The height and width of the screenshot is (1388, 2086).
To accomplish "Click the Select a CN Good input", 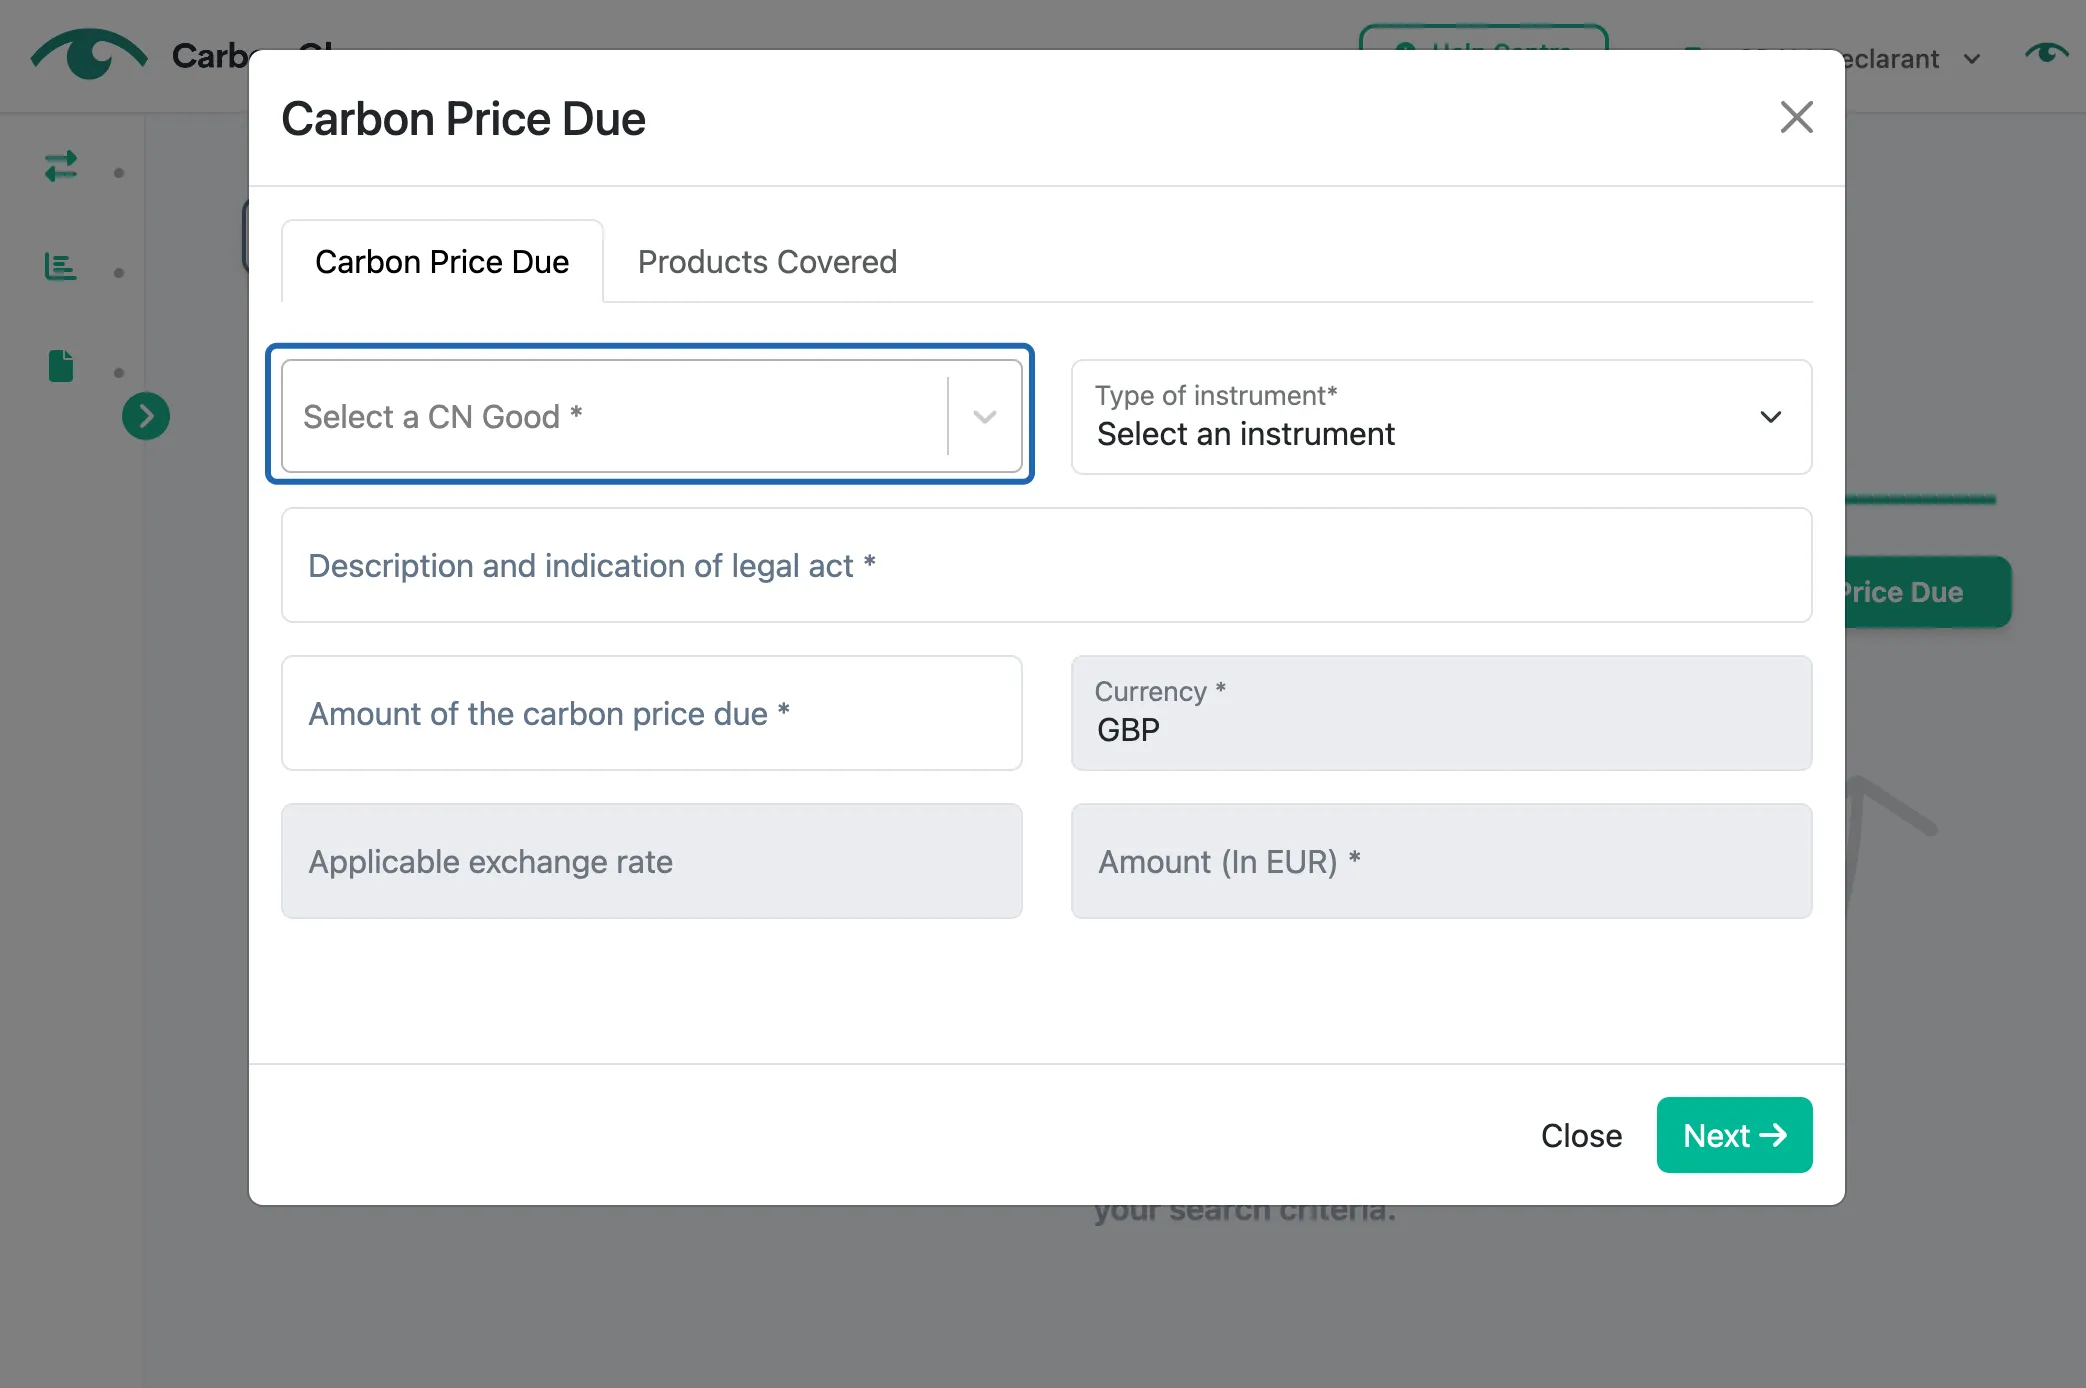I will pyautogui.click(x=615, y=417).
